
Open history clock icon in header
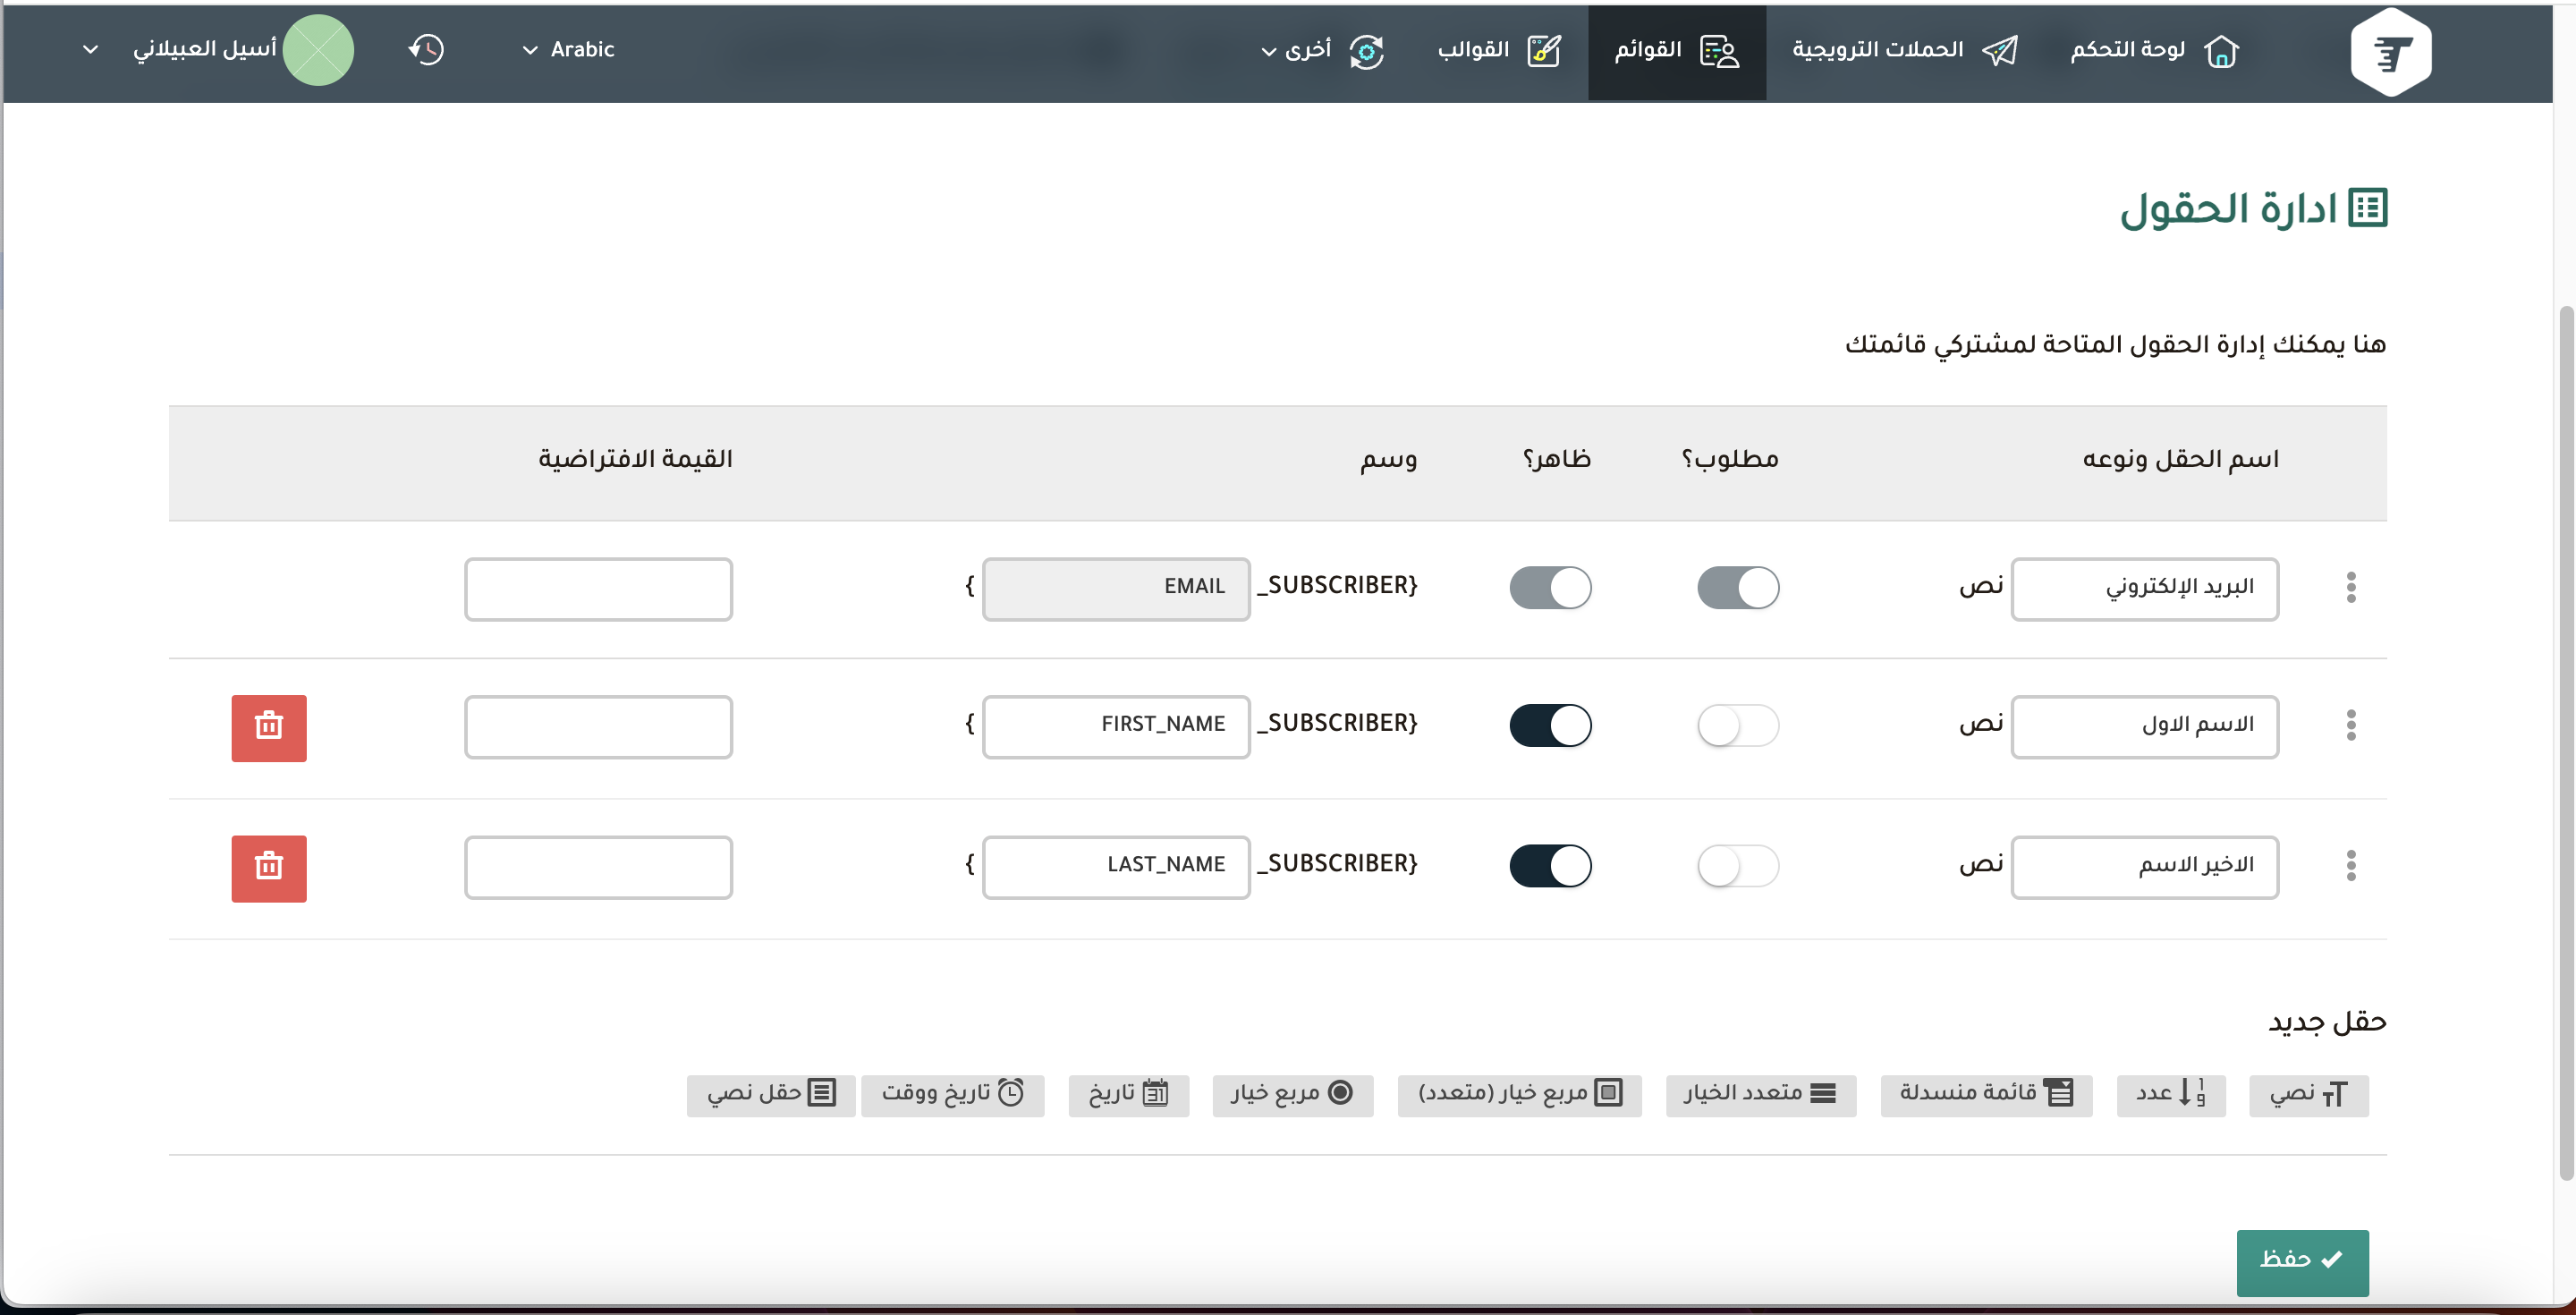tap(426, 49)
